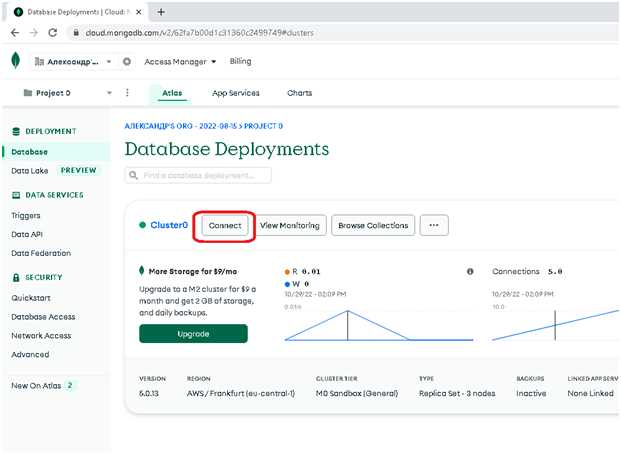Click the version value 5.0.13
Viewport: 621px width, 454px height.
149,393
